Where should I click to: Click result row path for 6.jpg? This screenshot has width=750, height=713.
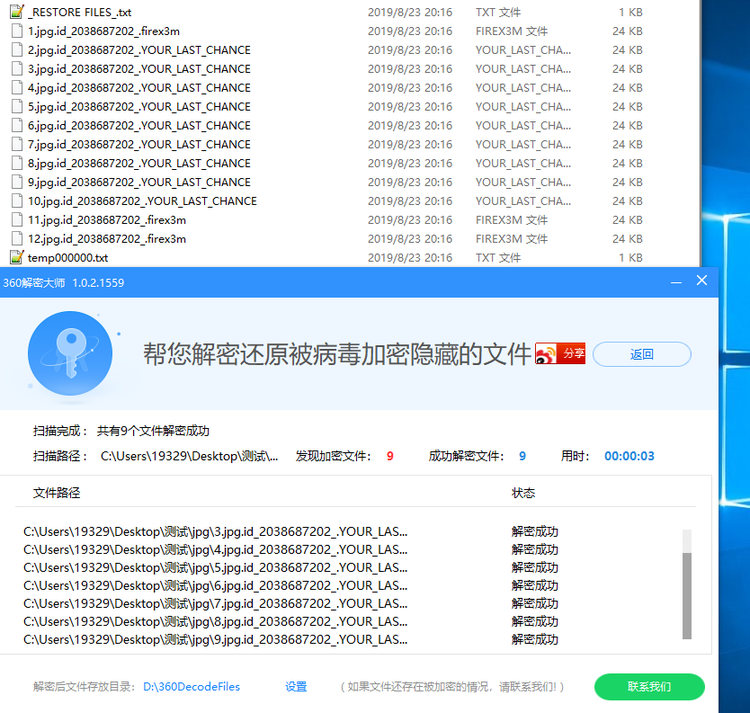(x=215, y=585)
